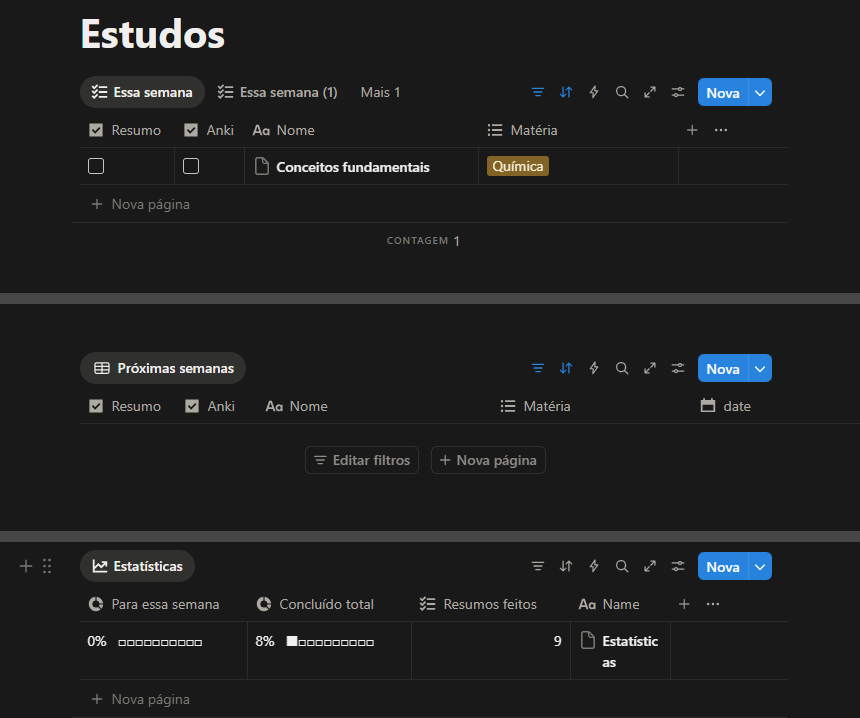
Task: Click the filter icon in Essa semana view
Action: (x=538, y=92)
